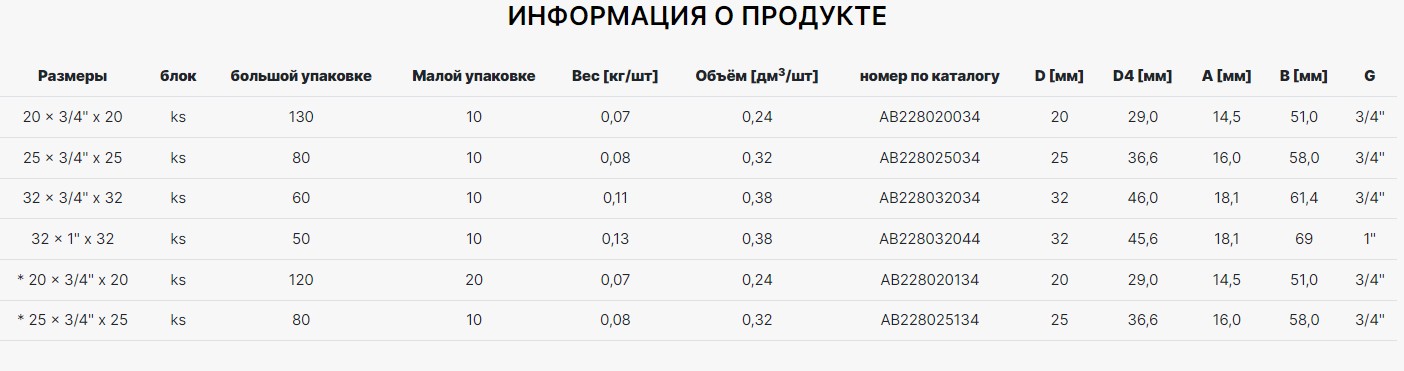Select the блок column header
Screen dimensions: 1404x371
click(178, 76)
